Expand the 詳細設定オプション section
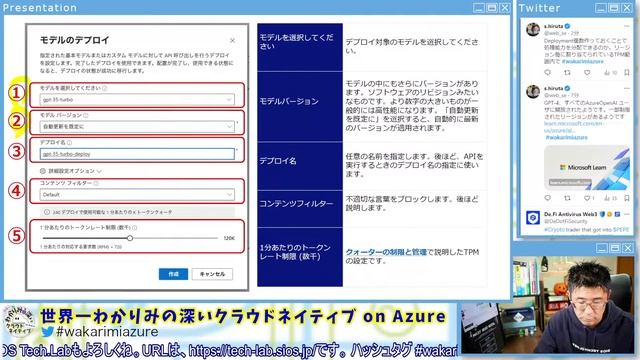Viewport: 640px width, 360px height. [x=71, y=171]
